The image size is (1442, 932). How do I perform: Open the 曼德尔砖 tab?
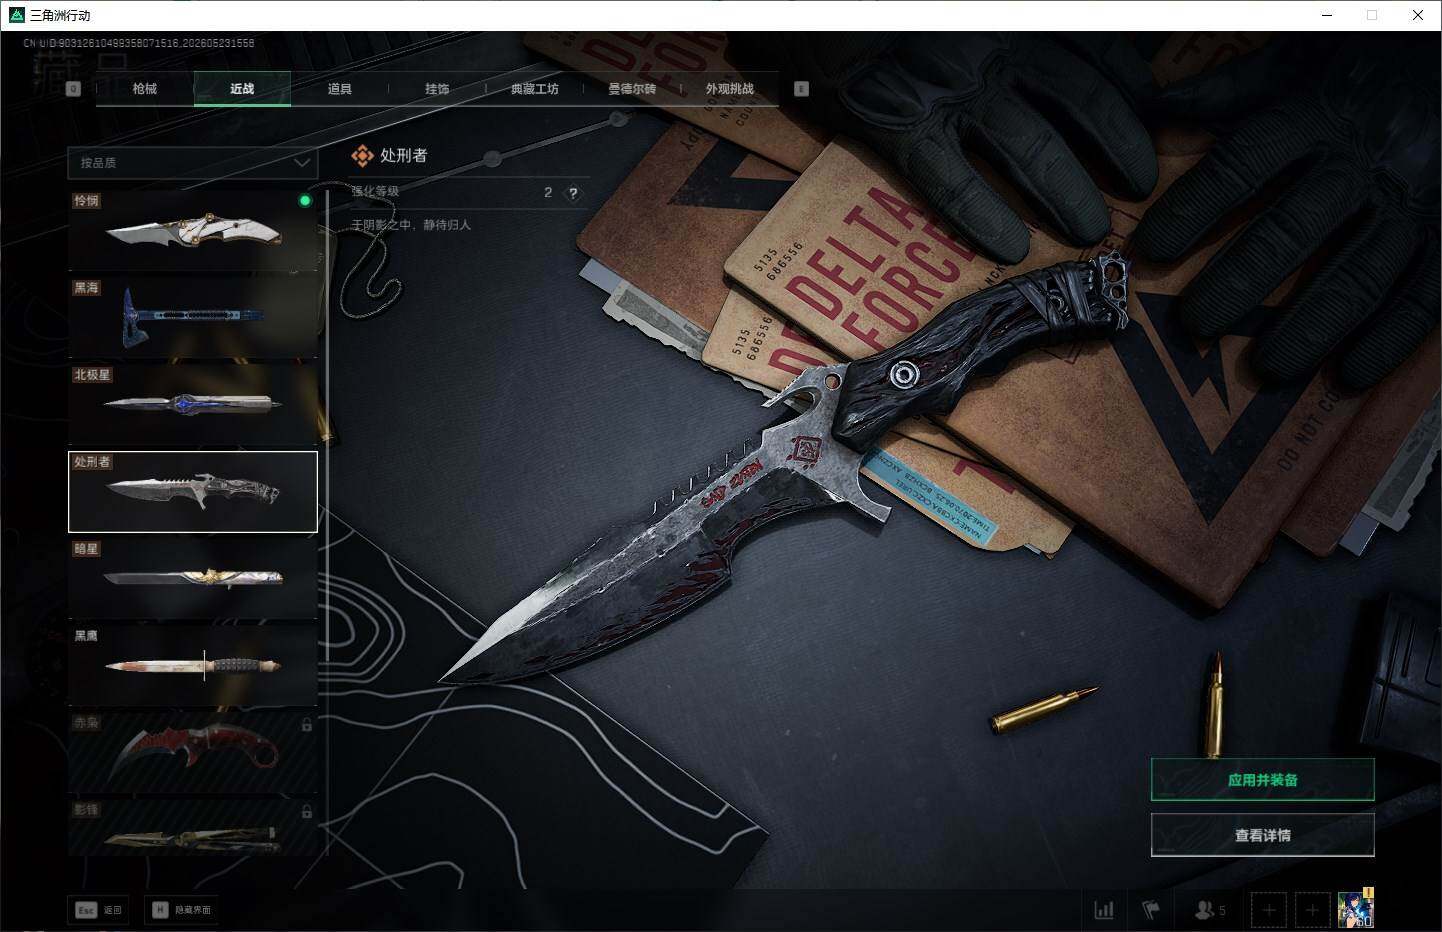632,89
